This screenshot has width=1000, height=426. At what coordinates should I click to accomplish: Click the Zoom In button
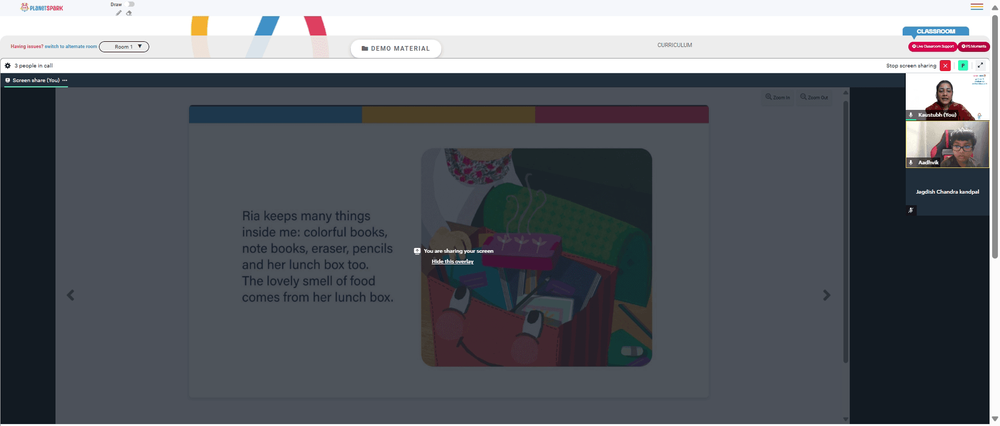click(777, 98)
